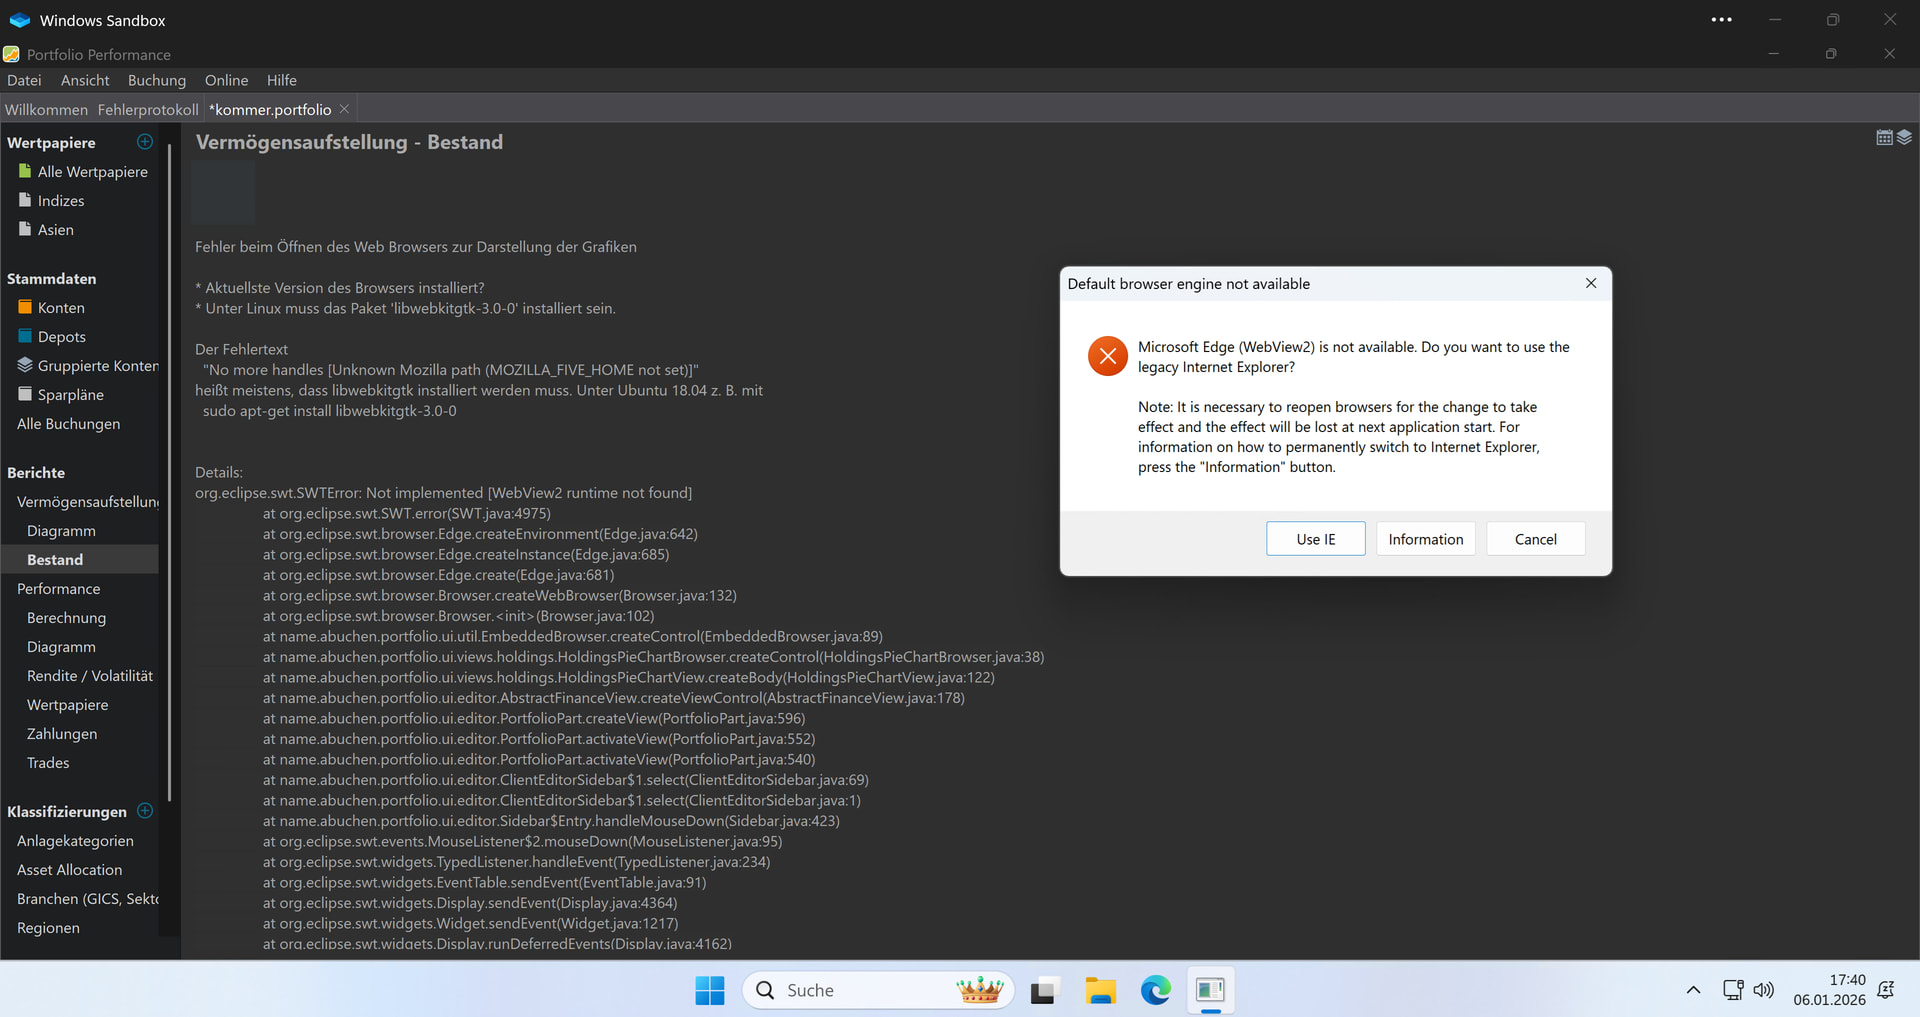Dismiss the browser engine dialog via X

click(1590, 284)
